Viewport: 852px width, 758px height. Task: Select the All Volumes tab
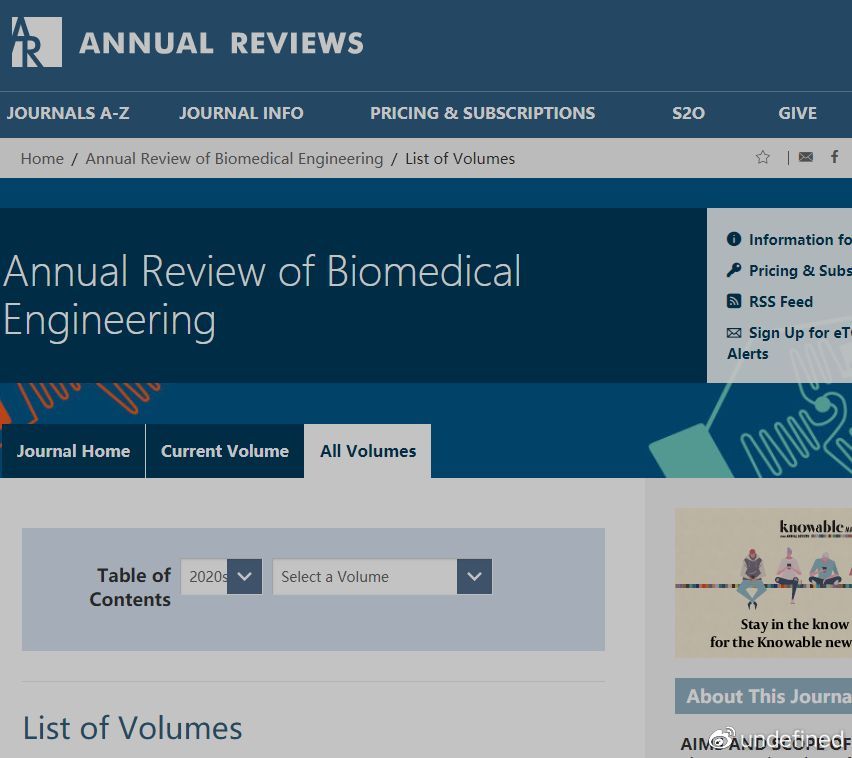pos(368,451)
